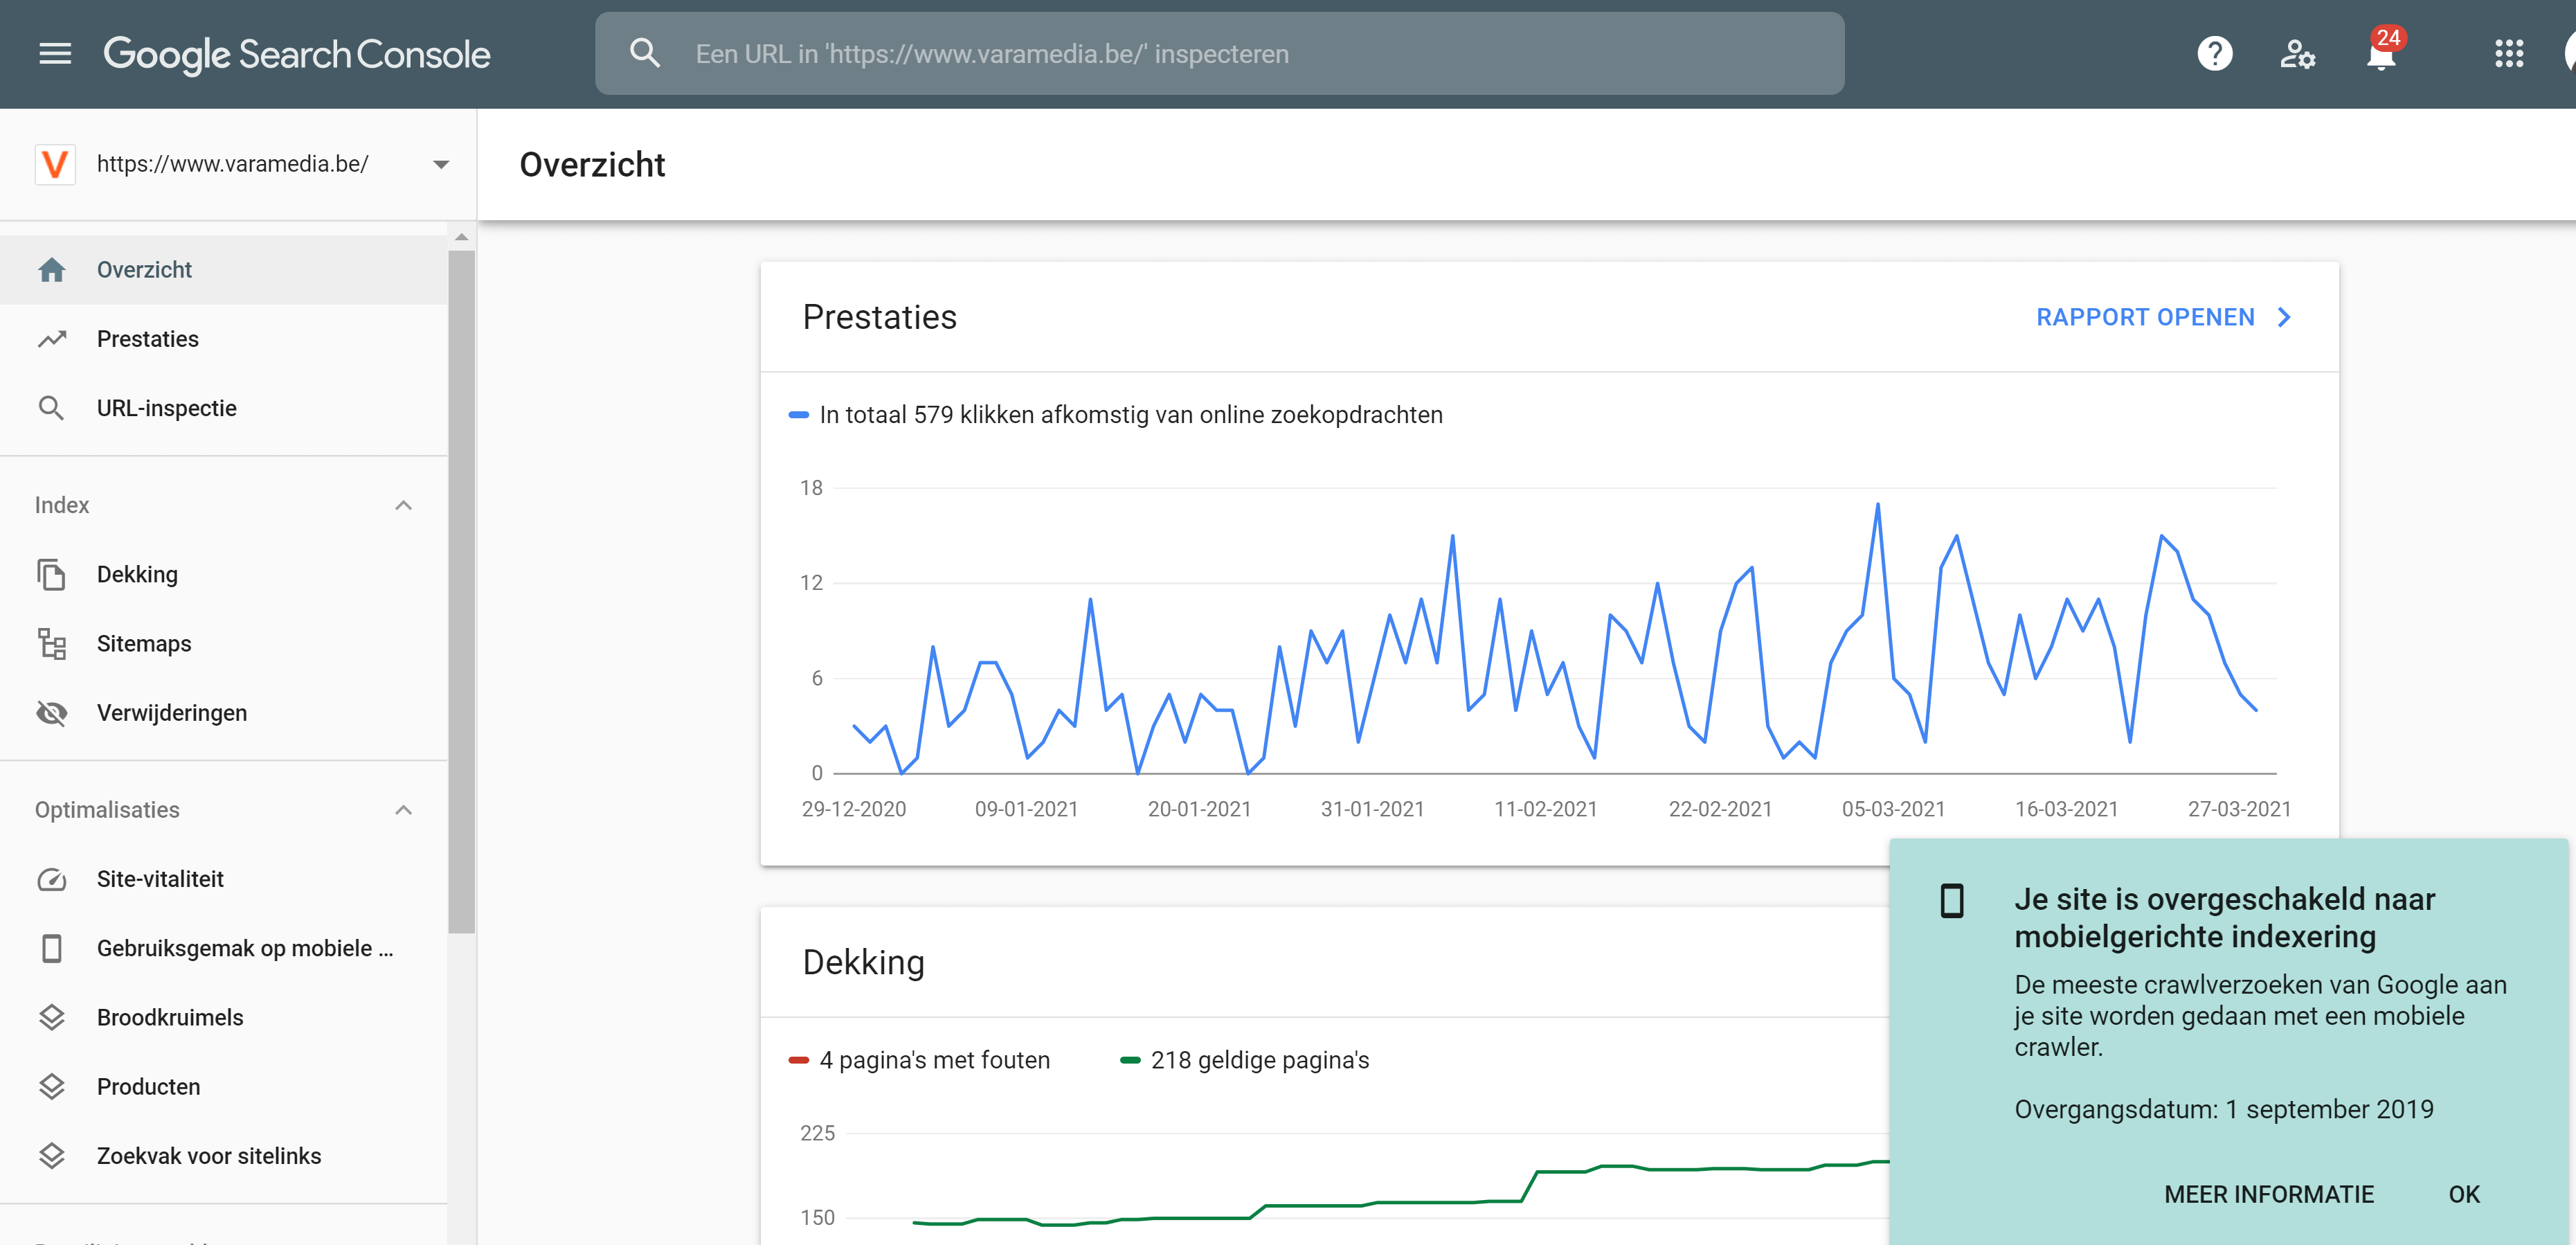The image size is (2576, 1245).
Task: Click the green geldige pagina's marker
Action: pos(1130,1060)
